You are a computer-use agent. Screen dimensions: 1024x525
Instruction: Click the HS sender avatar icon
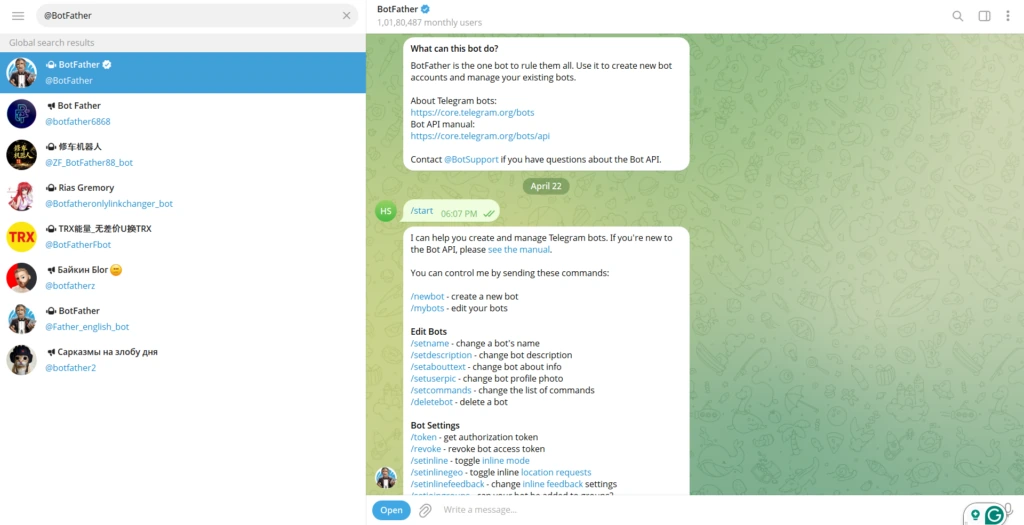coord(386,211)
